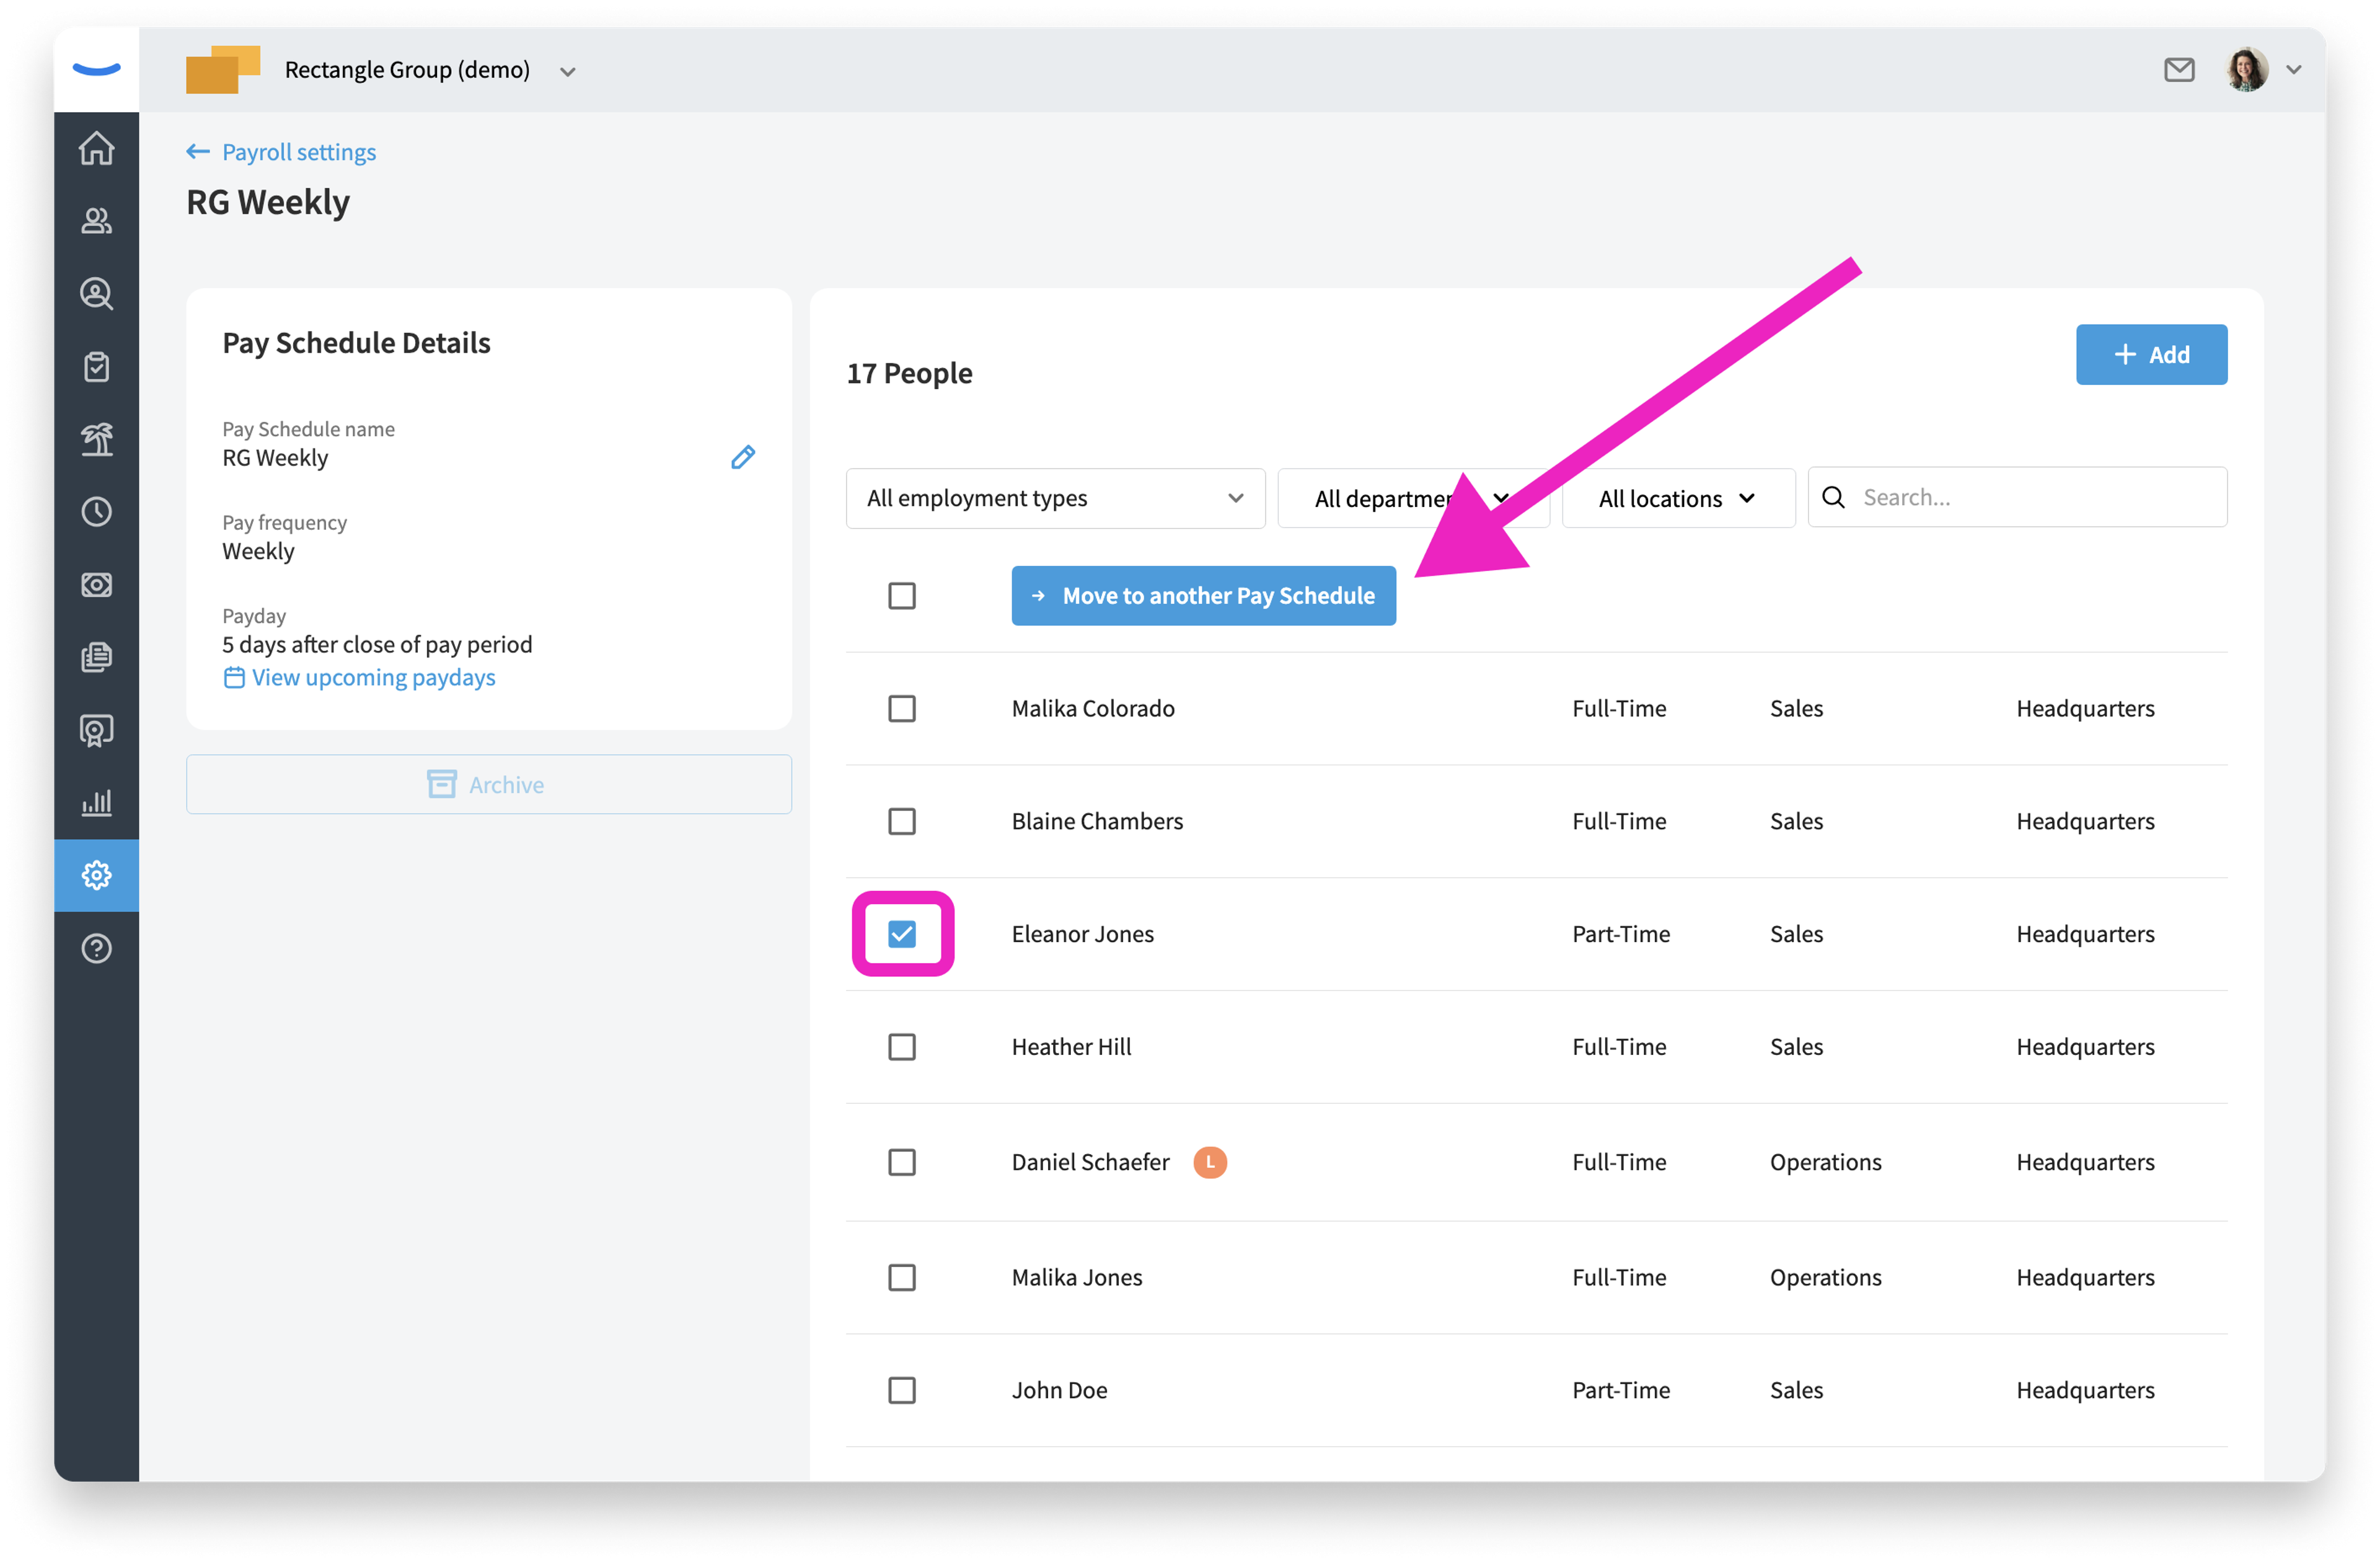Uncheck the Eleanor Jones checkbox

[x=902, y=934]
